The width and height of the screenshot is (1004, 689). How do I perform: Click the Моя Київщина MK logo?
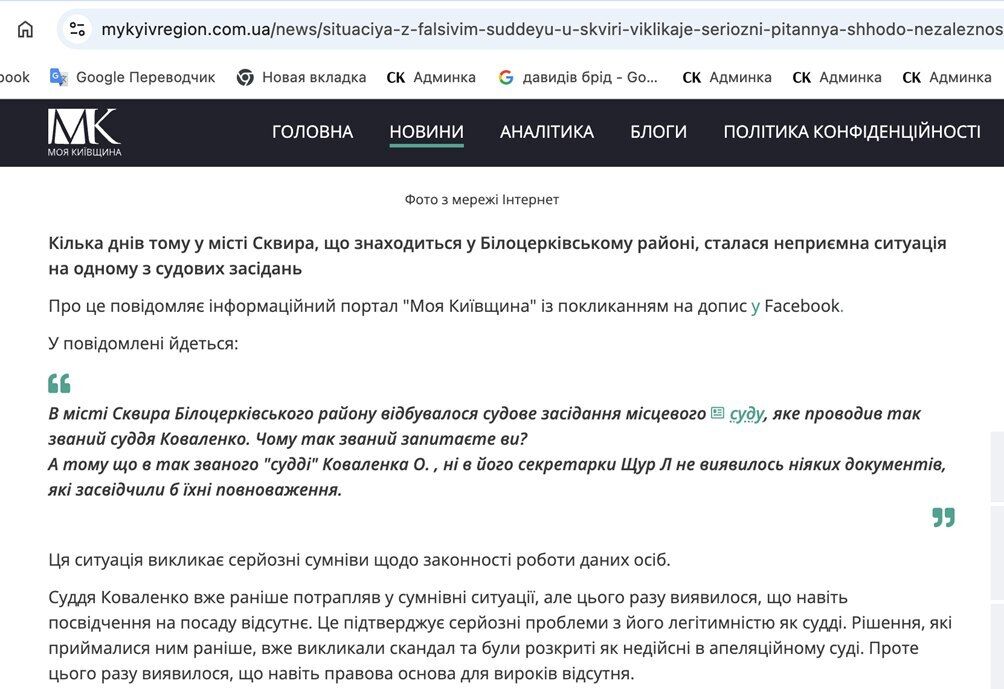coord(84,133)
